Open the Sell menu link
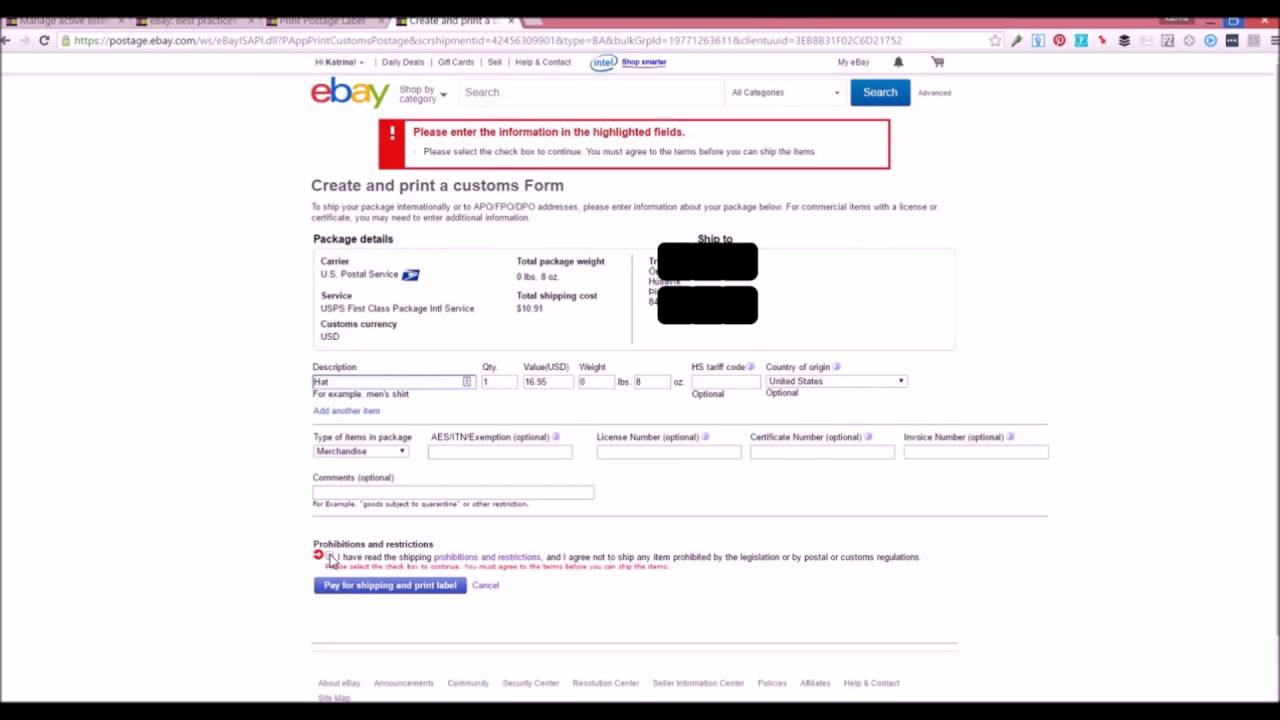1280x720 pixels. pos(494,62)
